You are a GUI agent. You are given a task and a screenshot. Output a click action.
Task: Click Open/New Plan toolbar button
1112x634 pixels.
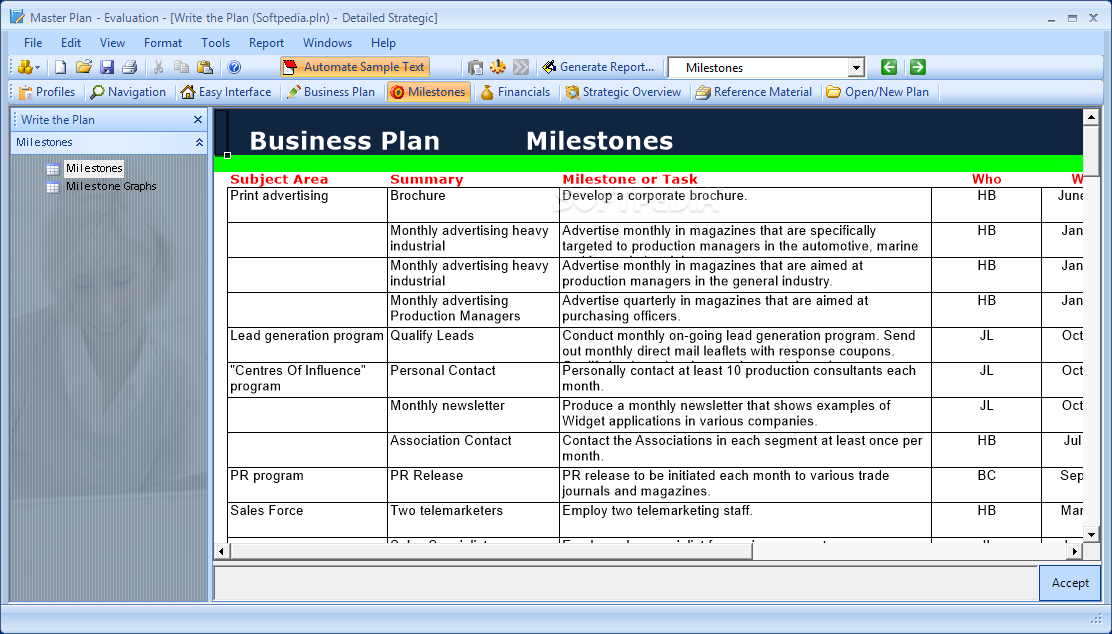(878, 92)
